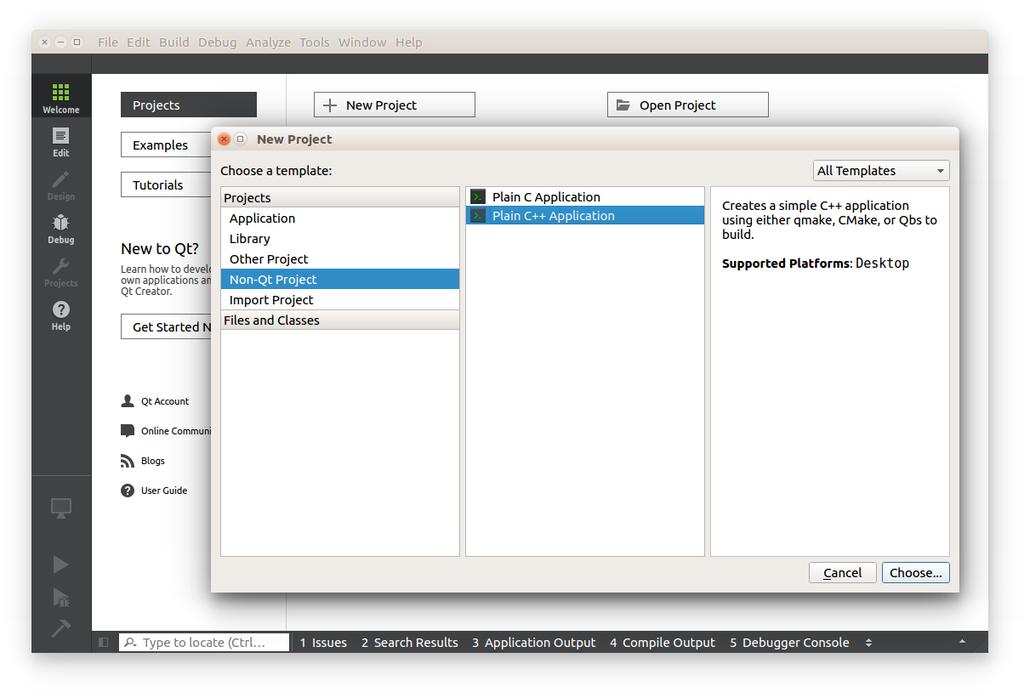Screen dimensions: 1024x692
Task: Open the Qt Account link
Action: [165, 401]
